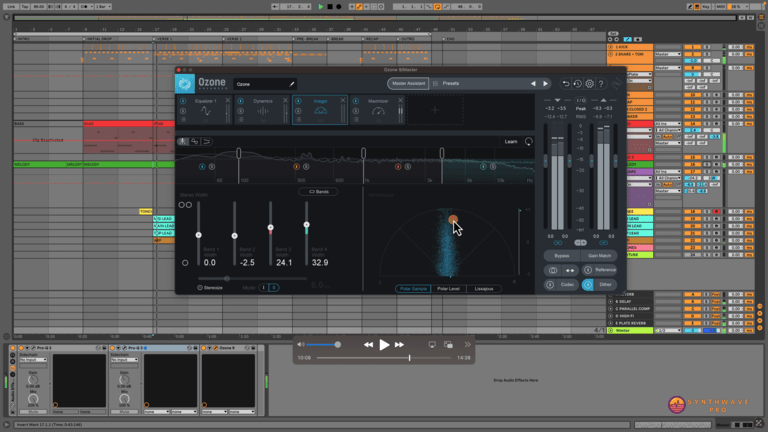Viewport: 768px width, 432px height.
Task: Go to previous preset with left arrow
Action: pyautogui.click(x=533, y=84)
